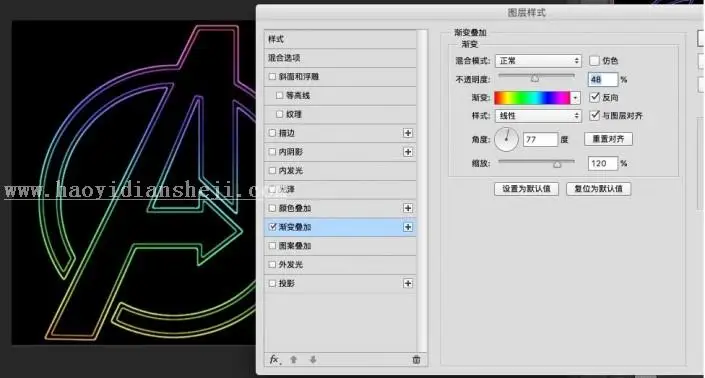
Task: Enable the 外发光 checkbox
Action: (272, 264)
